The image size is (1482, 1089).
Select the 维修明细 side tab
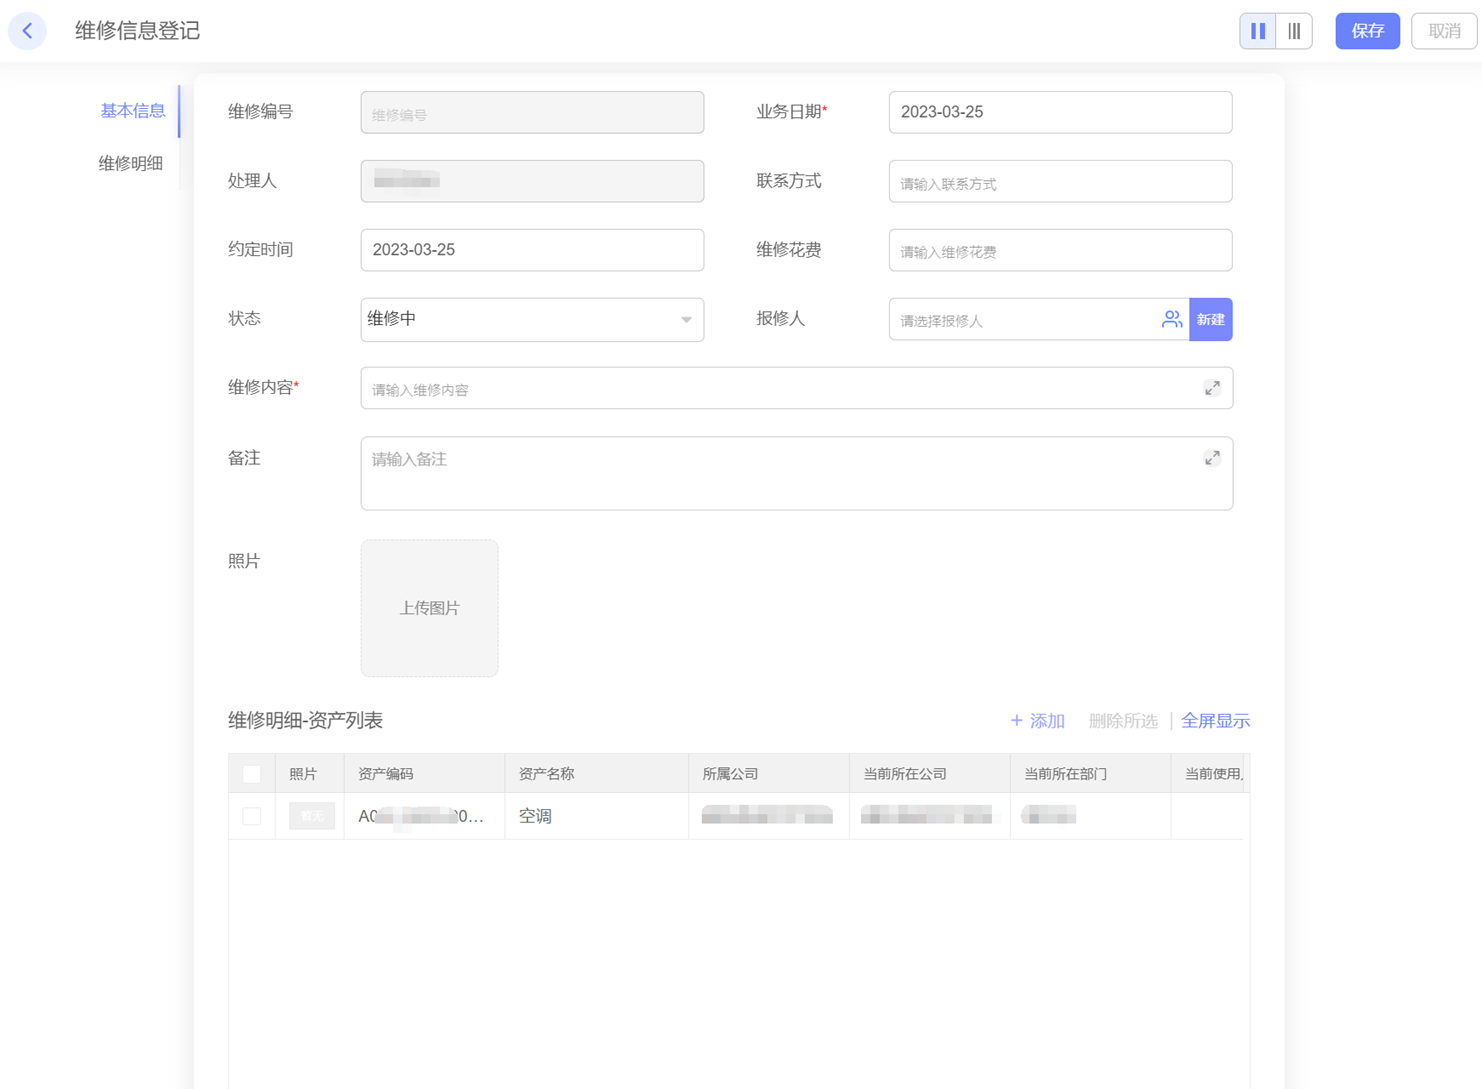click(x=131, y=163)
